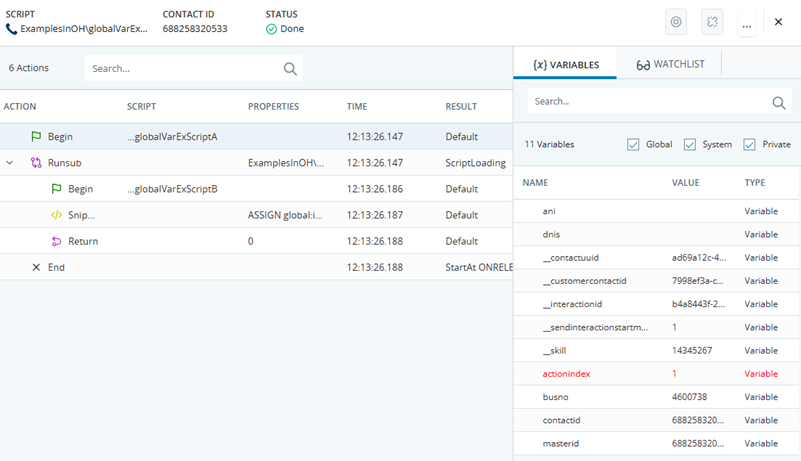Click the yellow Snippet code icon
This screenshot has width=801, height=461.
pos(57,215)
